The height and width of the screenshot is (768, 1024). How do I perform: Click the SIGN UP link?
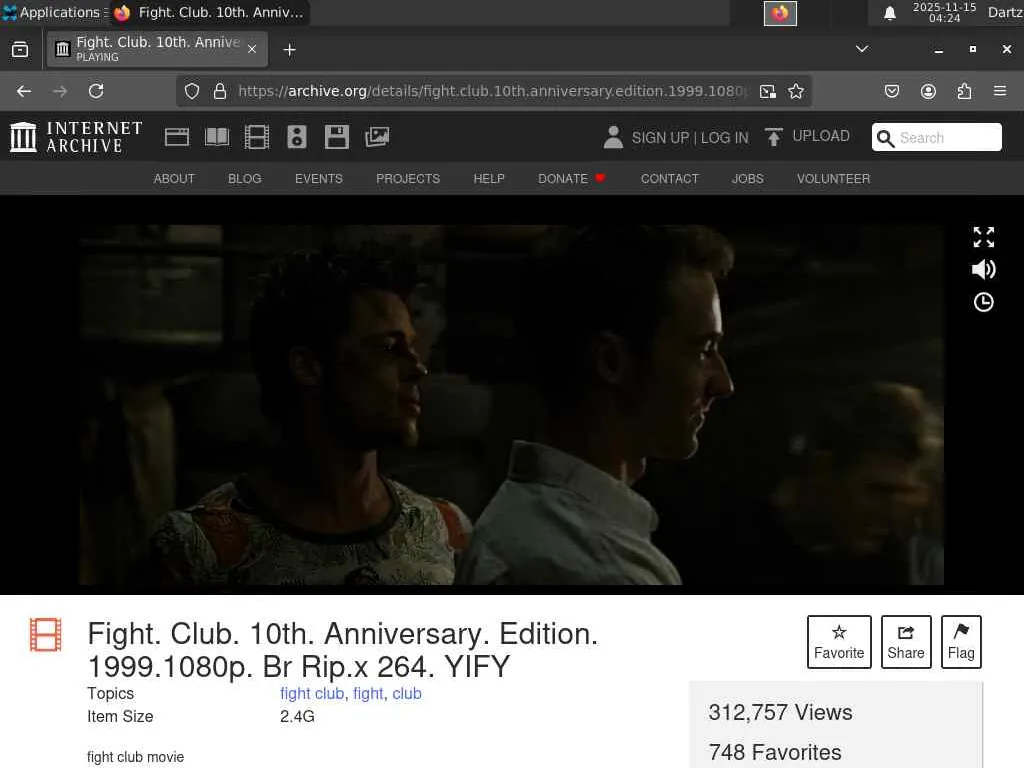pyautogui.click(x=660, y=138)
